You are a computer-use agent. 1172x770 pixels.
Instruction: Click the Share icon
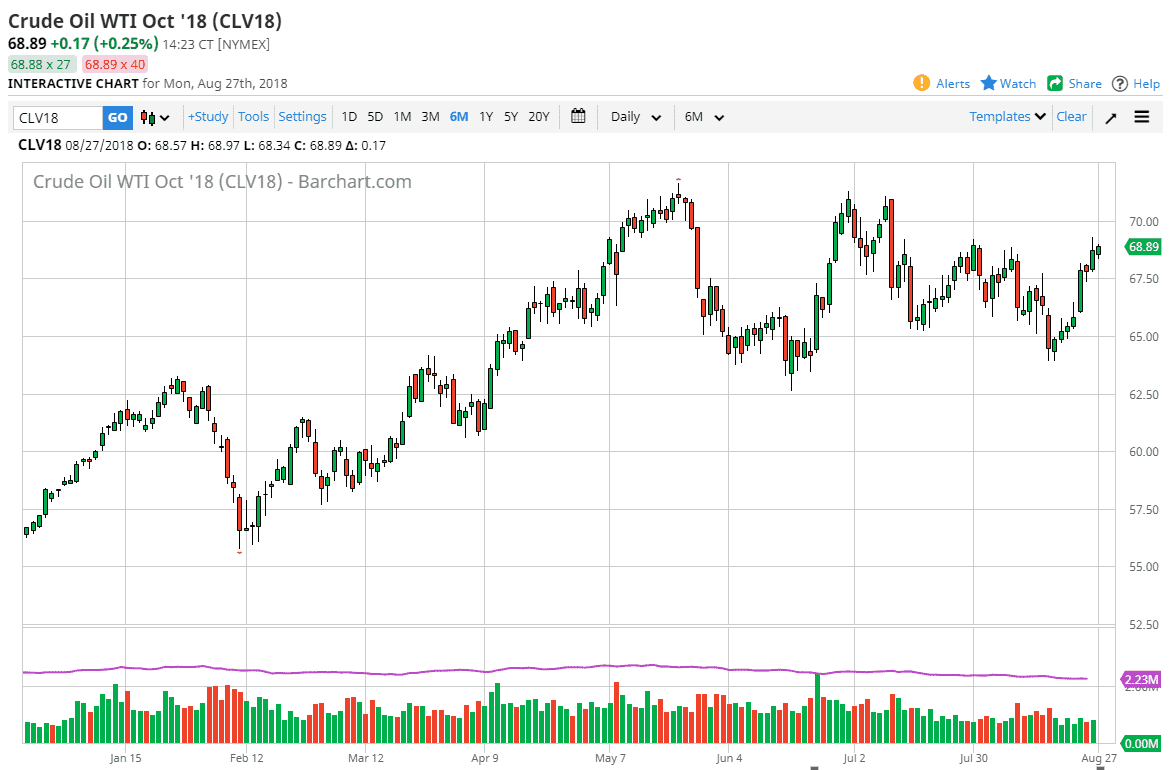(x=1054, y=83)
